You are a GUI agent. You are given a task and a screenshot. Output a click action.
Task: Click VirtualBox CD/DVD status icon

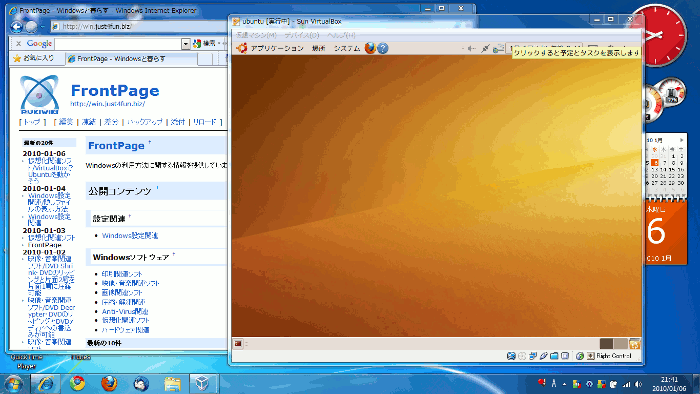tap(522, 356)
